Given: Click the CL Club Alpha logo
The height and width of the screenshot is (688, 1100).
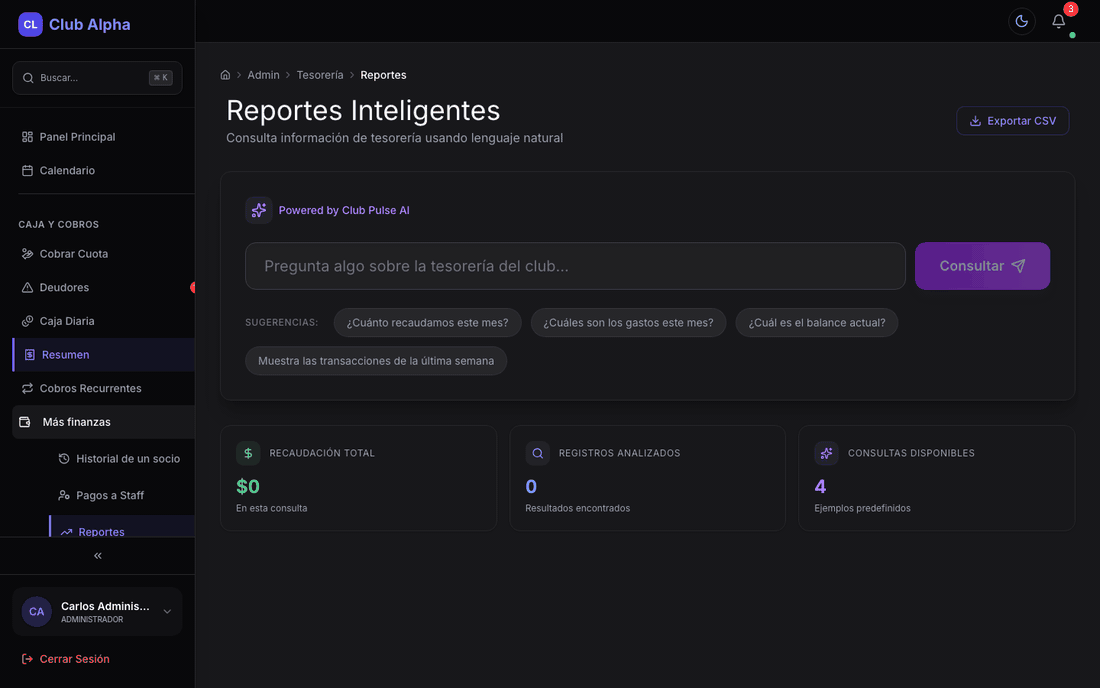Looking at the screenshot, I should click(x=74, y=25).
